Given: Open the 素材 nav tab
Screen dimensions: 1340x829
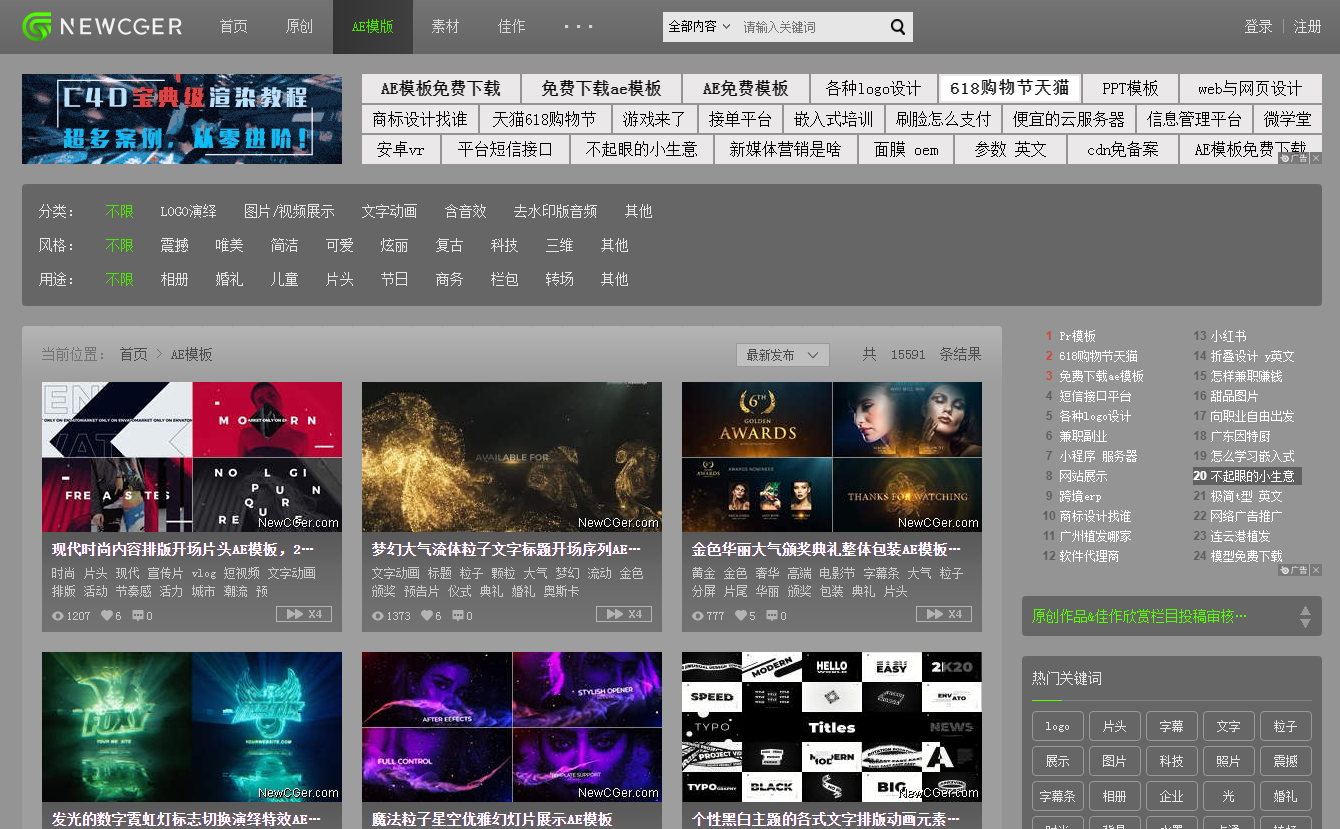Looking at the screenshot, I should 446,27.
